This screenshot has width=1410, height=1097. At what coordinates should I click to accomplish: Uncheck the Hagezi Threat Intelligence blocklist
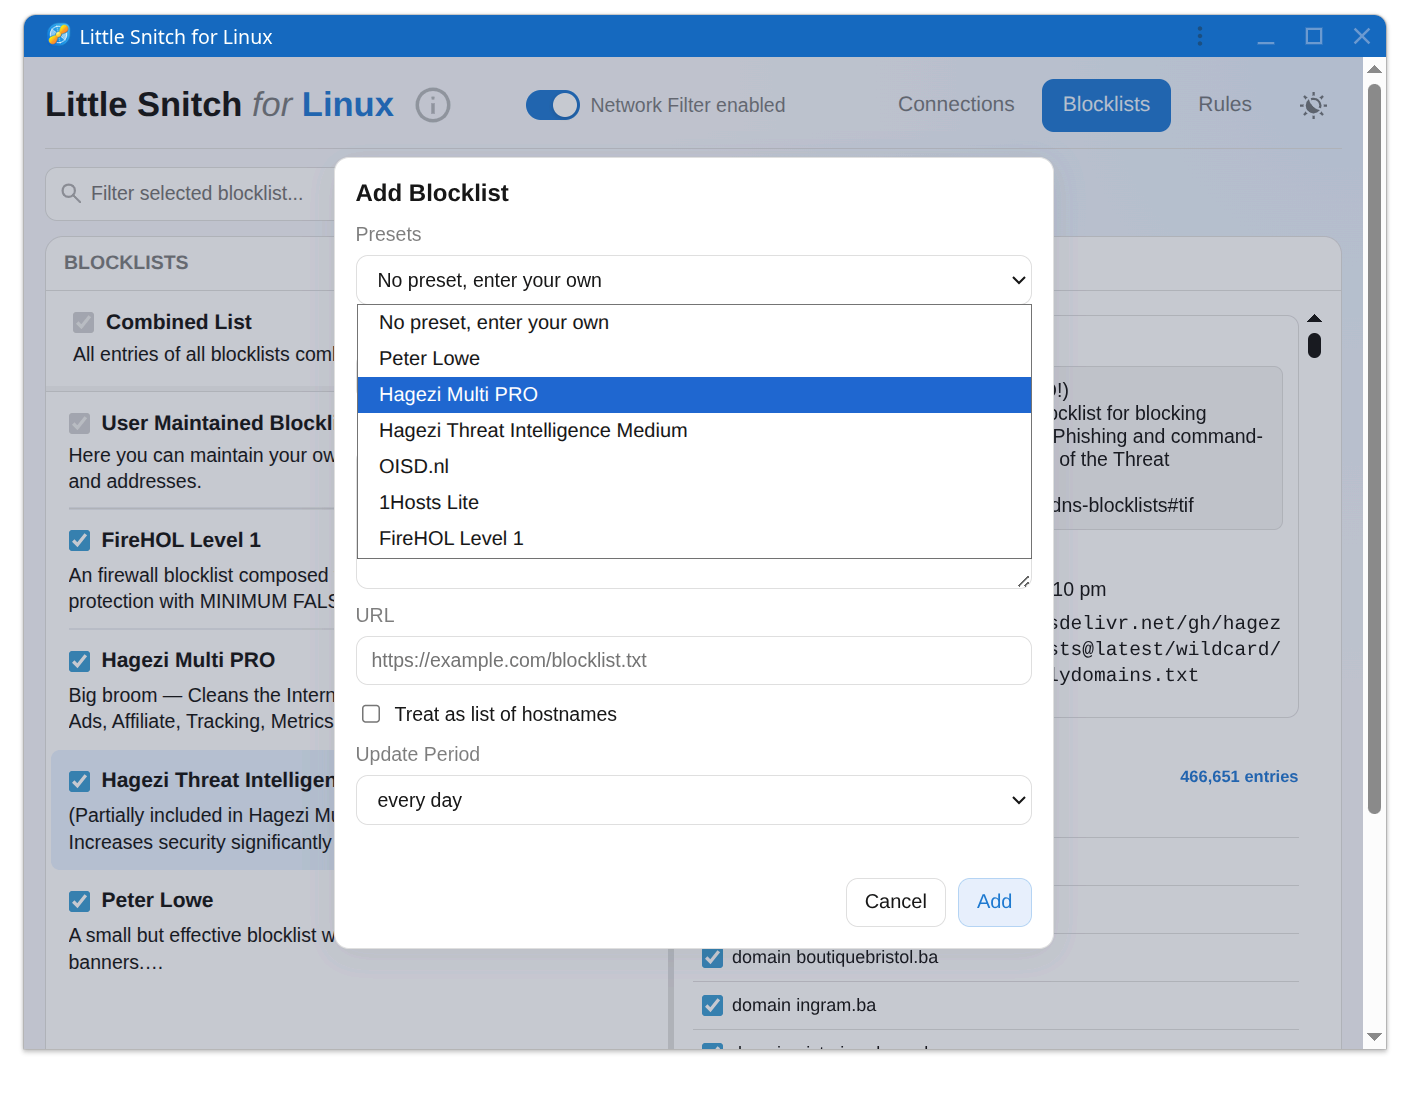click(x=79, y=781)
